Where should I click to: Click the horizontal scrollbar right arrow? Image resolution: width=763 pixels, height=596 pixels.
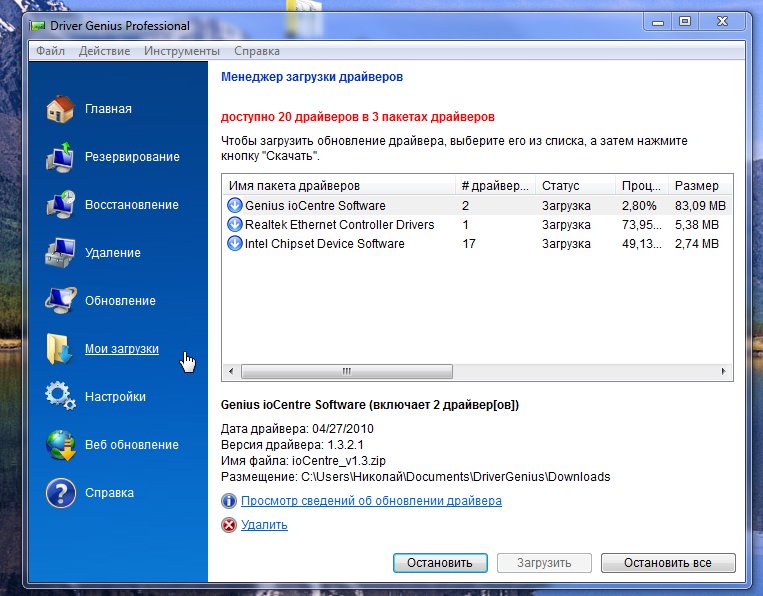[x=724, y=371]
